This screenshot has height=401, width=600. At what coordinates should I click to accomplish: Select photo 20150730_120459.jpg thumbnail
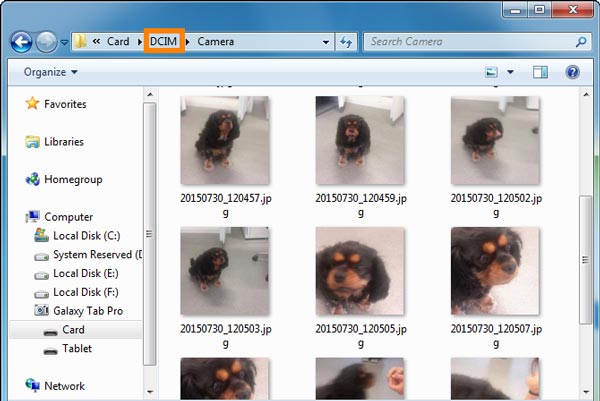point(360,140)
